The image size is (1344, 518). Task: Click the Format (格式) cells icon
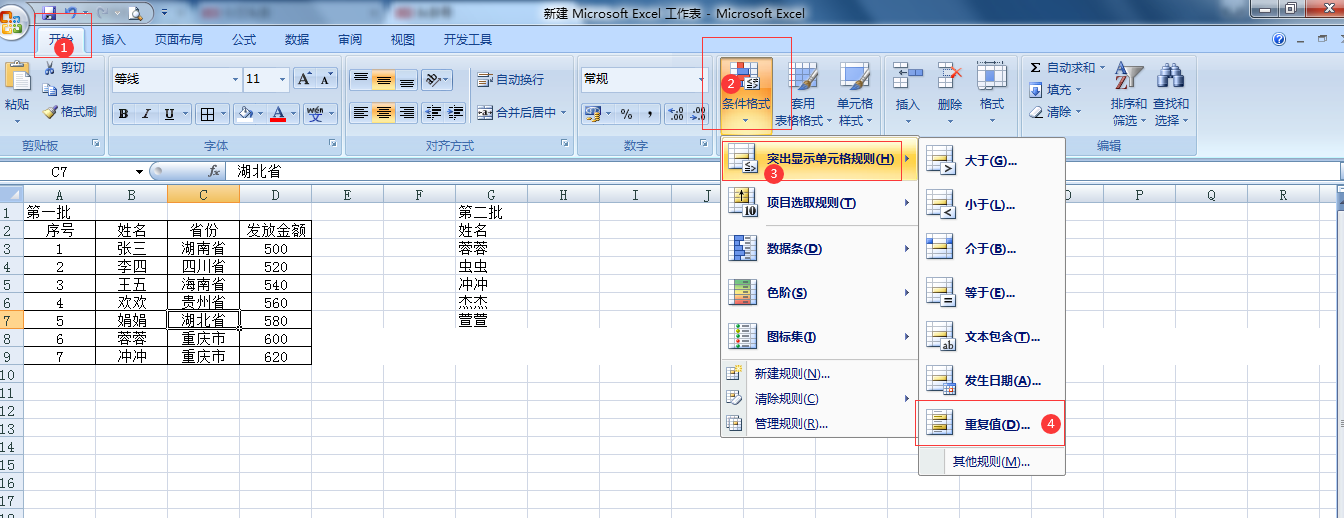[x=992, y=76]
